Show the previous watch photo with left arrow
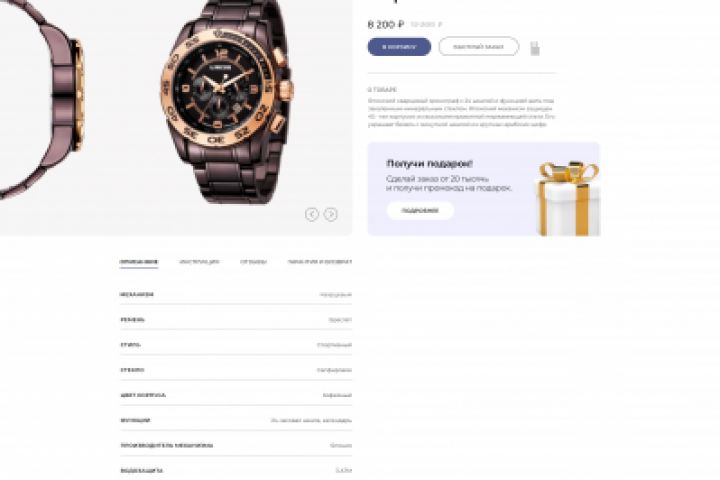The height and width of the screenshot is (480, 720). [x=312, y=214]
